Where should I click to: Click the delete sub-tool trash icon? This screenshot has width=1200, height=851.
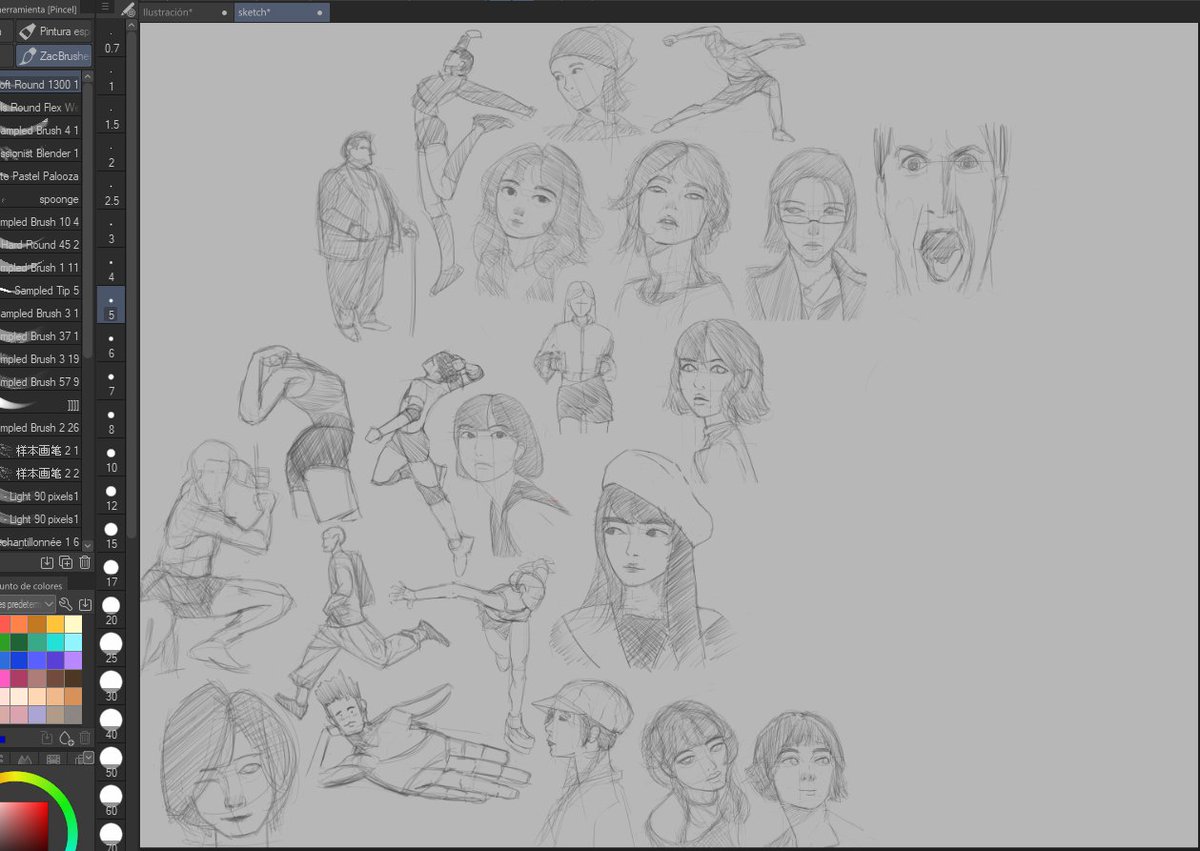[x=85, y=562]
